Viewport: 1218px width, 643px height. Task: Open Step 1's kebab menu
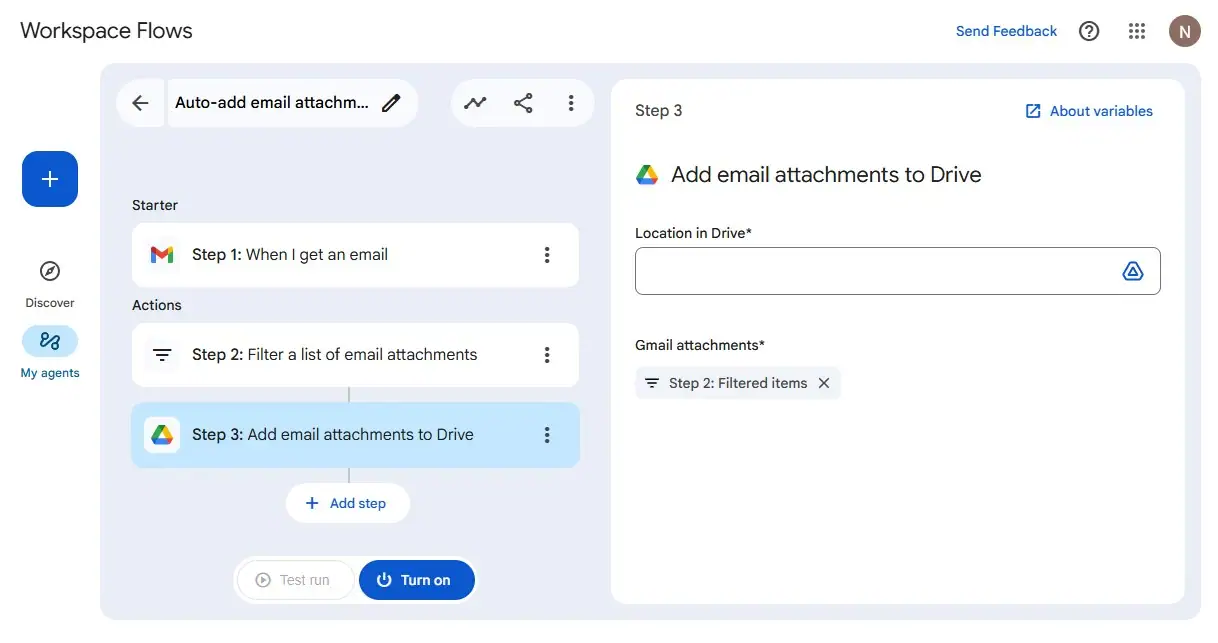click(547, 255)
